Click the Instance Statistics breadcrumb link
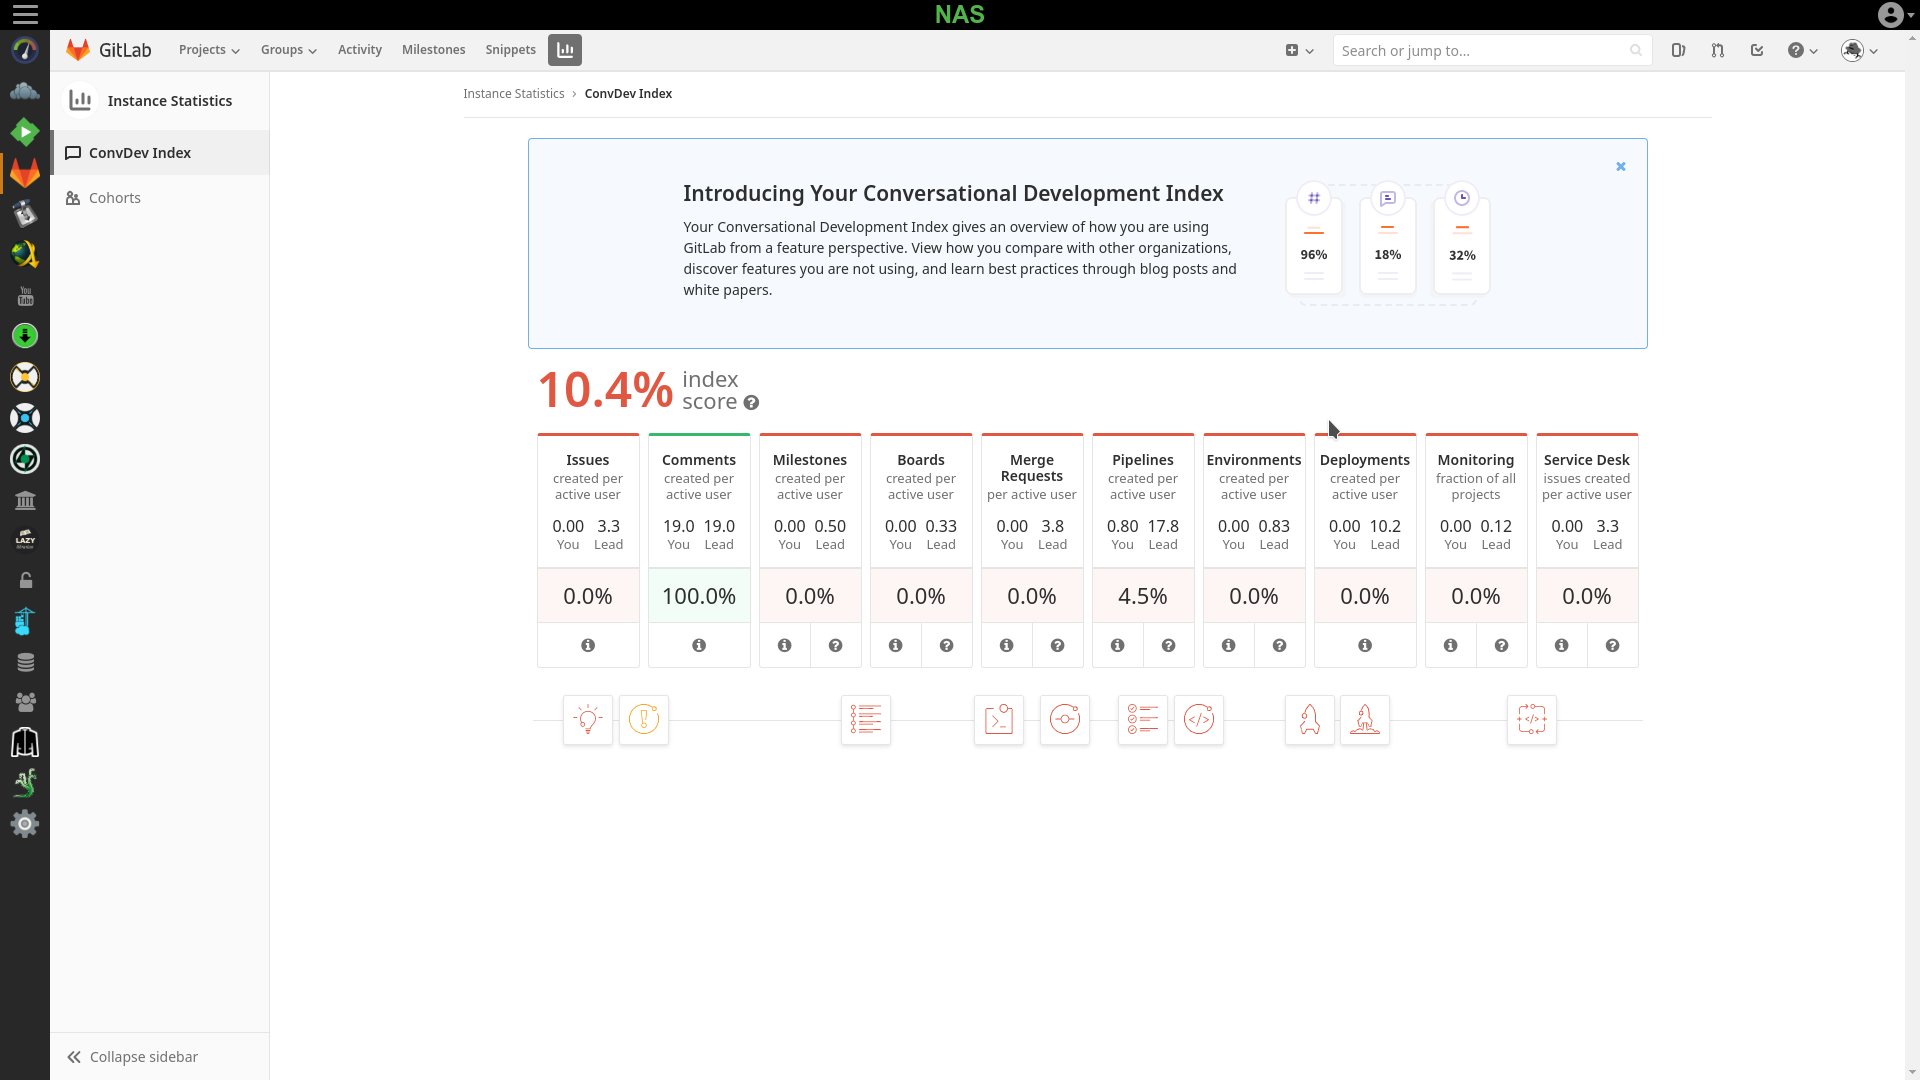This screenshot has height=1080, width=1920. [x=514, y=94]
